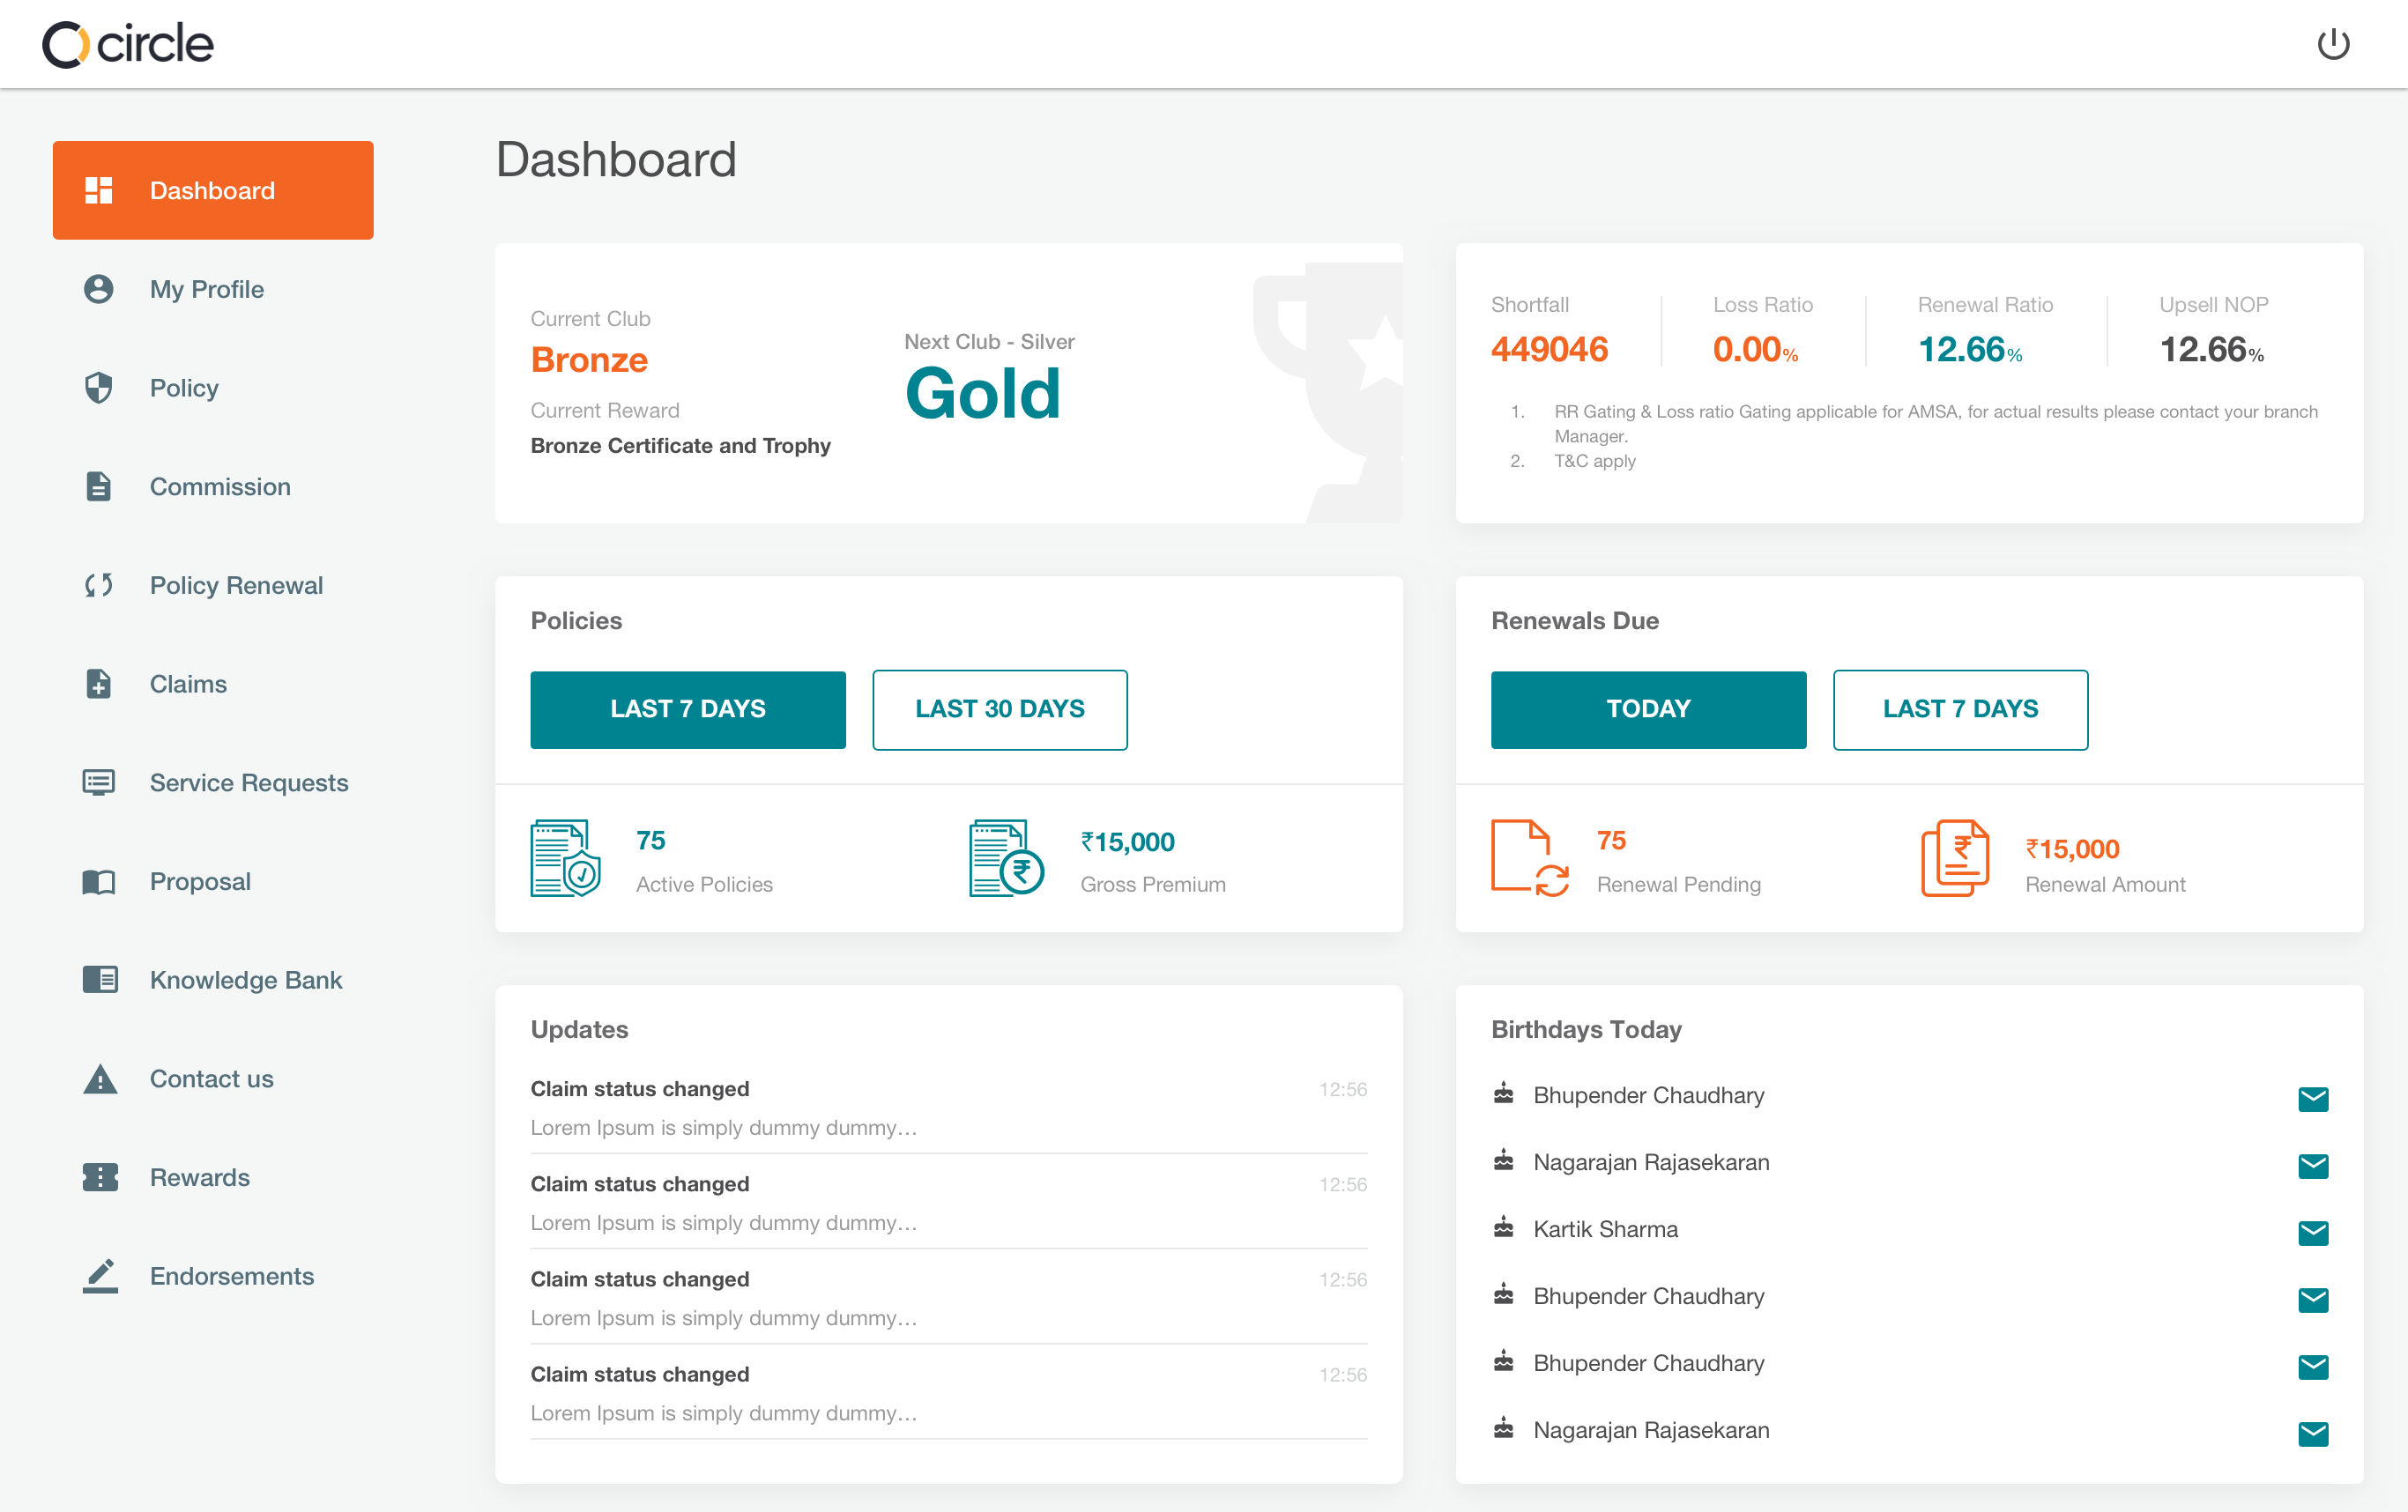Screen dimensions: 2408x1512
Task: Click the Renewal Amount rupee icon
Action: click(1955, 859)
